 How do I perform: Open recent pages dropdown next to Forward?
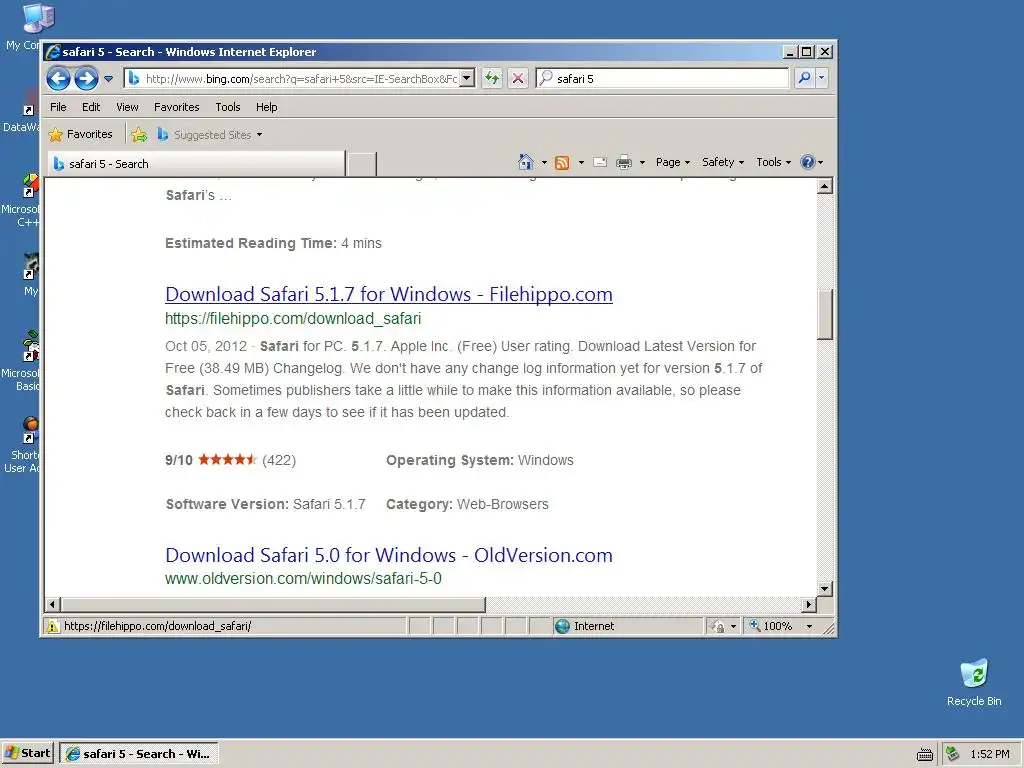[x=108, y=79]
